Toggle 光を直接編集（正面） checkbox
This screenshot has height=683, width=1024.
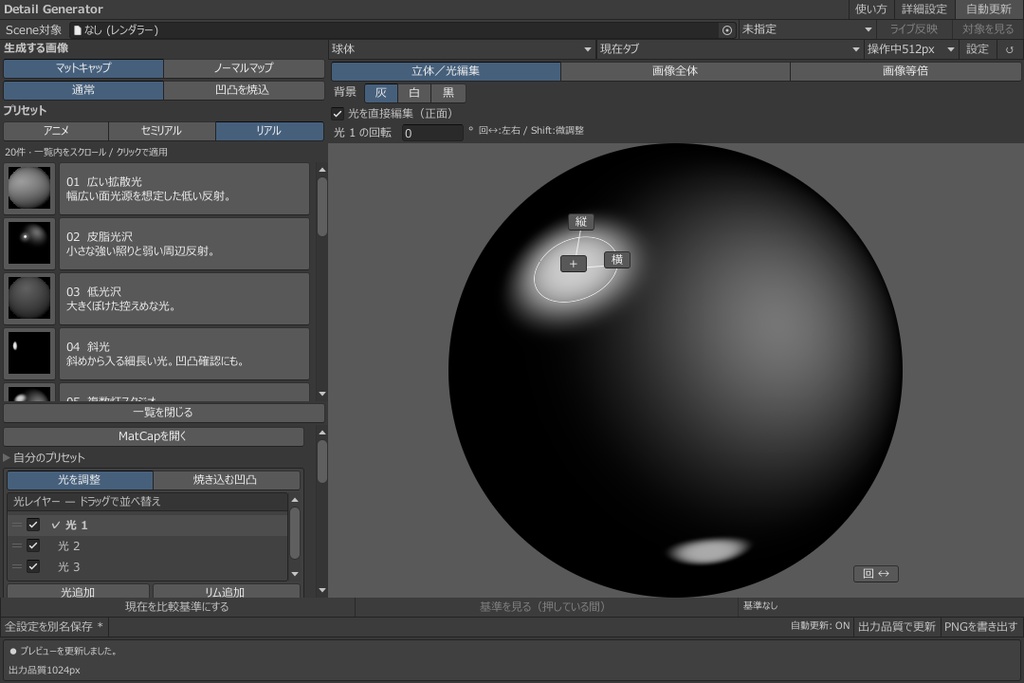click(337, 114)
